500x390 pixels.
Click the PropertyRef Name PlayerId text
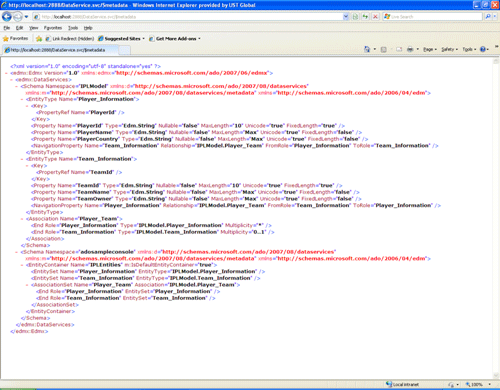[80, 113]
